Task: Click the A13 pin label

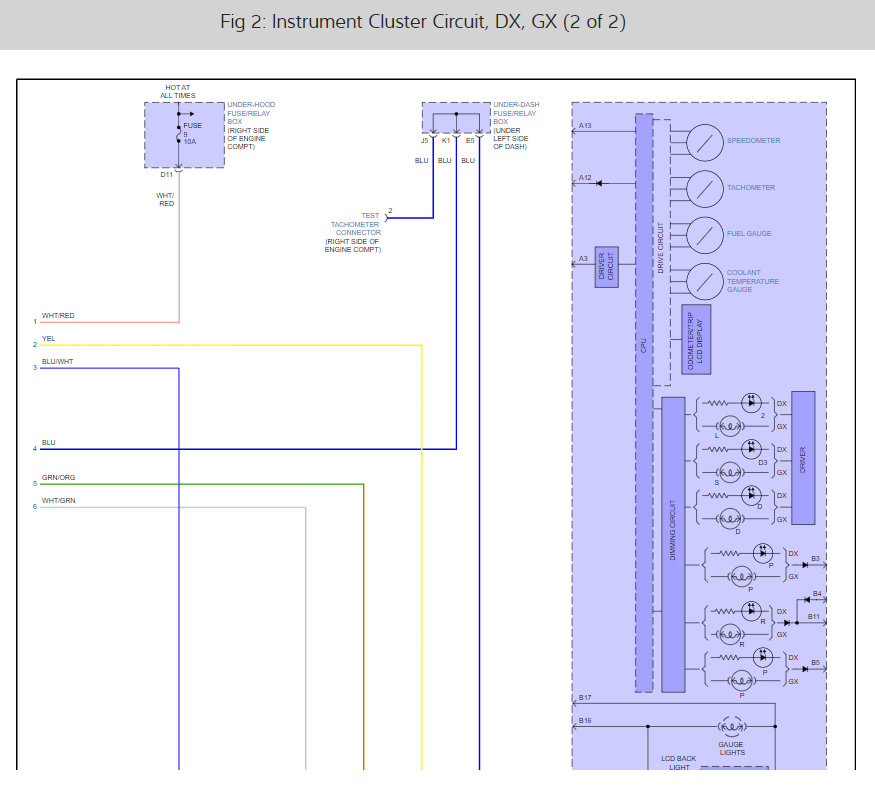Action: (x=585, y=126)
